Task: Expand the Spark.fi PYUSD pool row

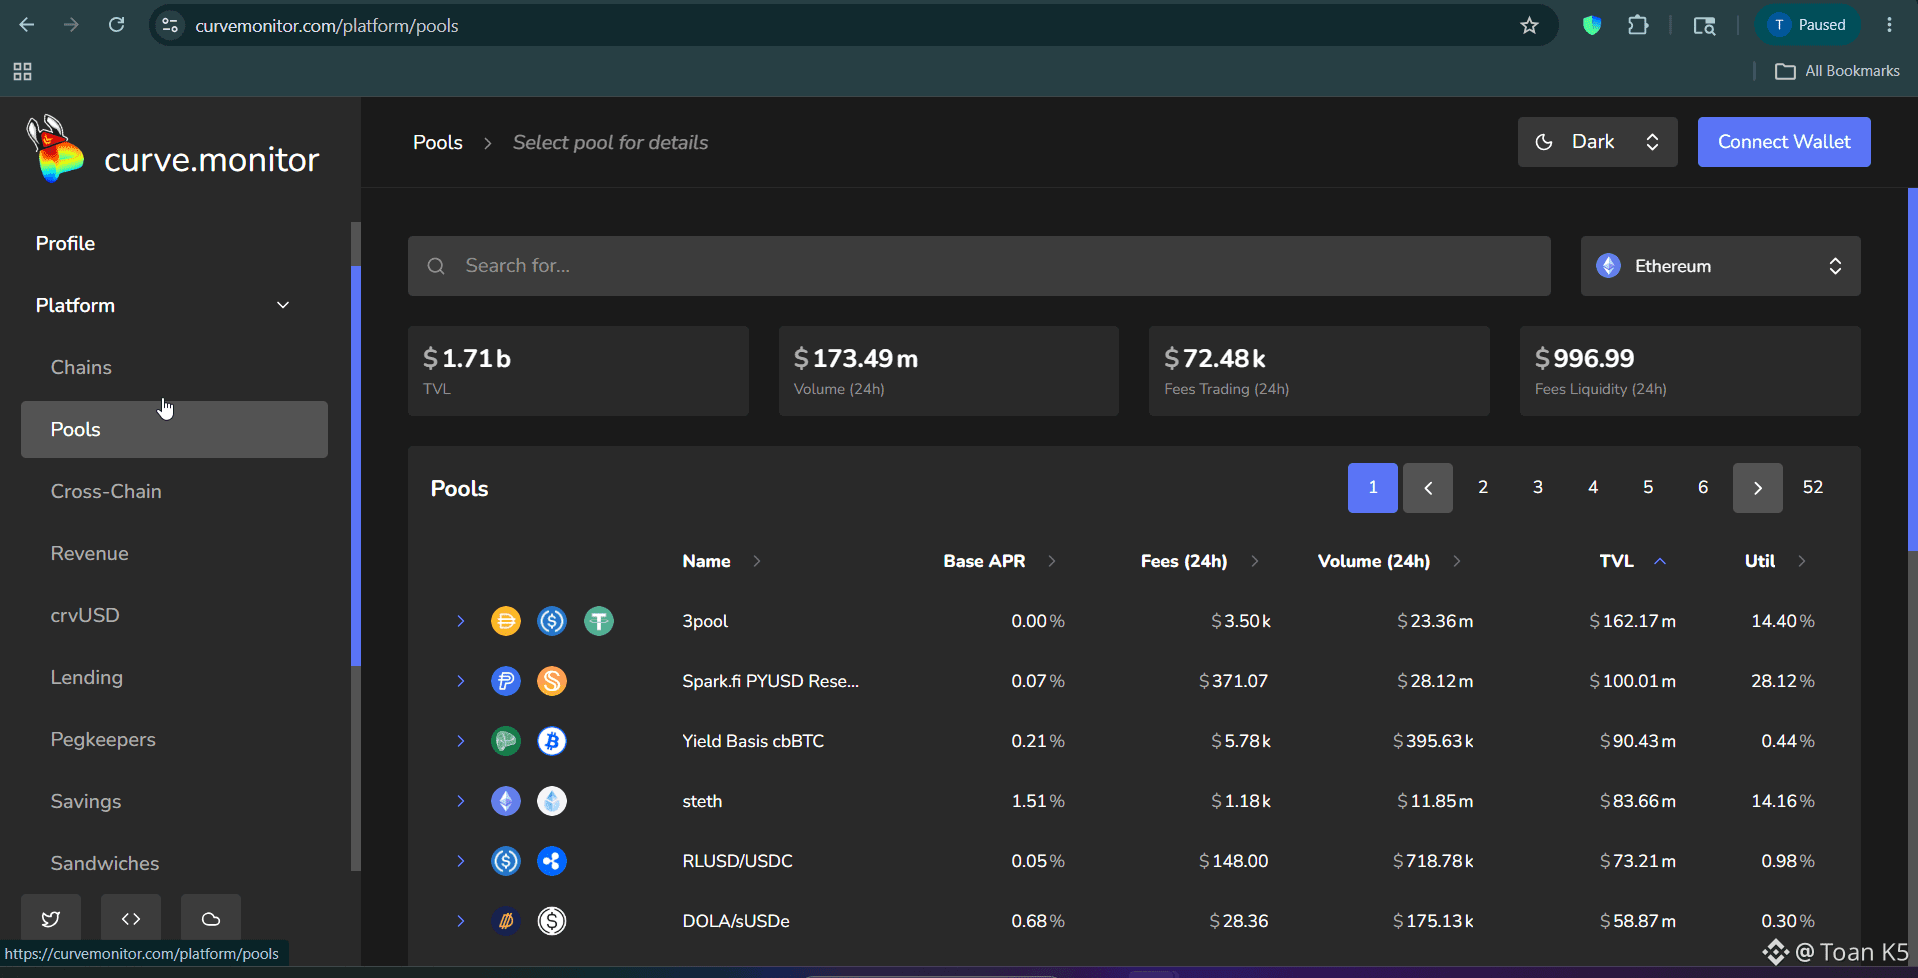Action: point(461,681)
